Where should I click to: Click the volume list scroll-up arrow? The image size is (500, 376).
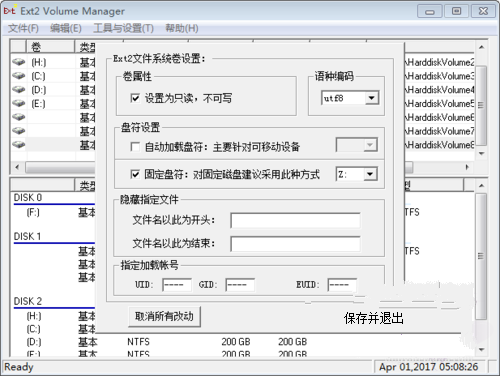point(481,47)
